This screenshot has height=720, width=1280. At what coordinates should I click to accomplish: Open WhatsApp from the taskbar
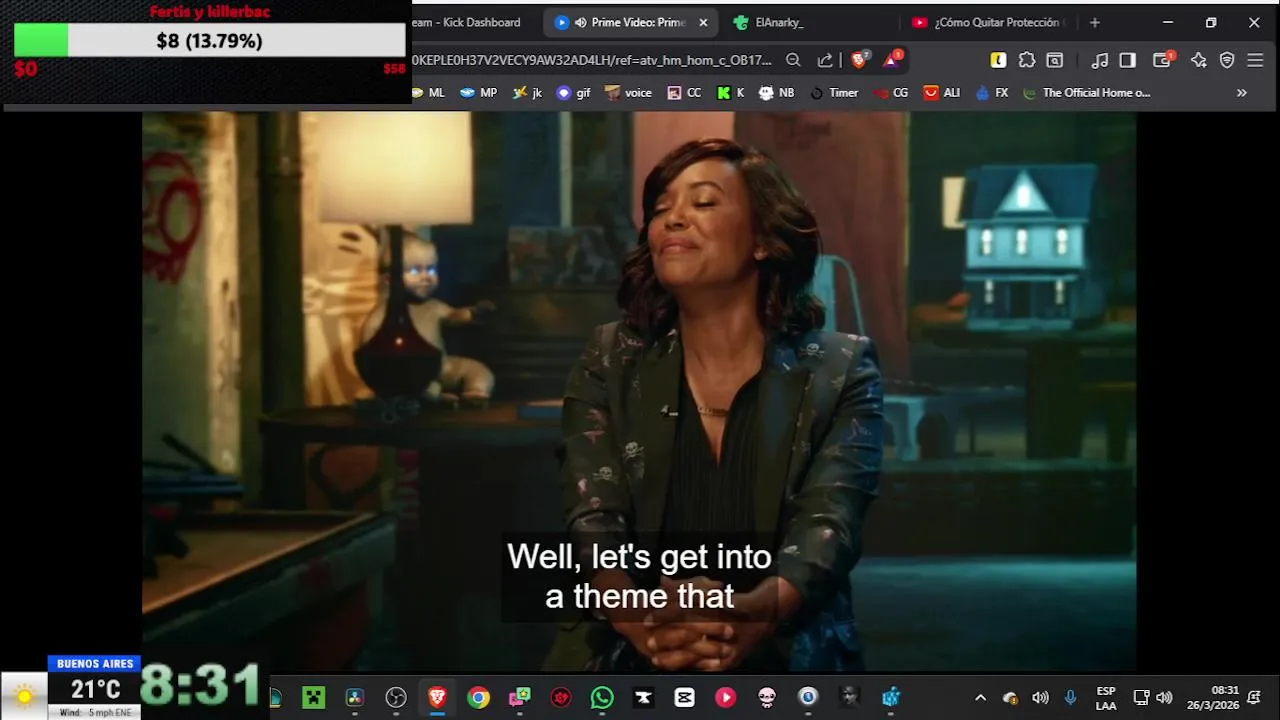click(x=602, y=697)
